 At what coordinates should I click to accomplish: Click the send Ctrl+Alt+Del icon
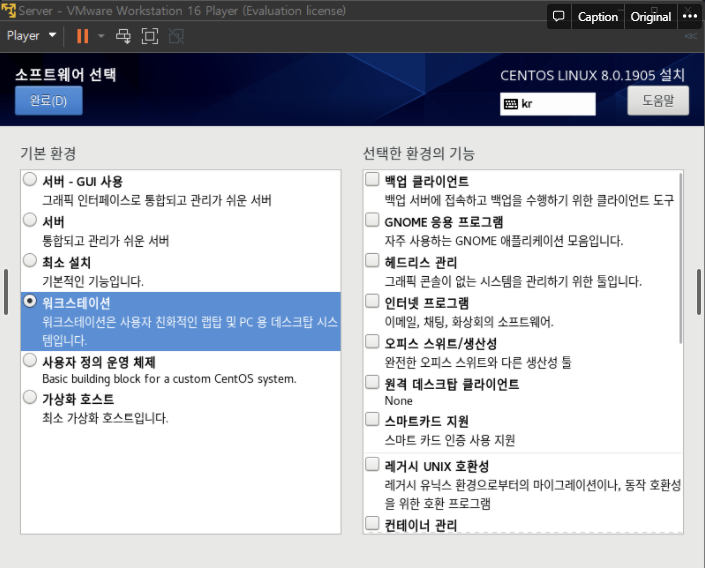click(x=123, y=36)
